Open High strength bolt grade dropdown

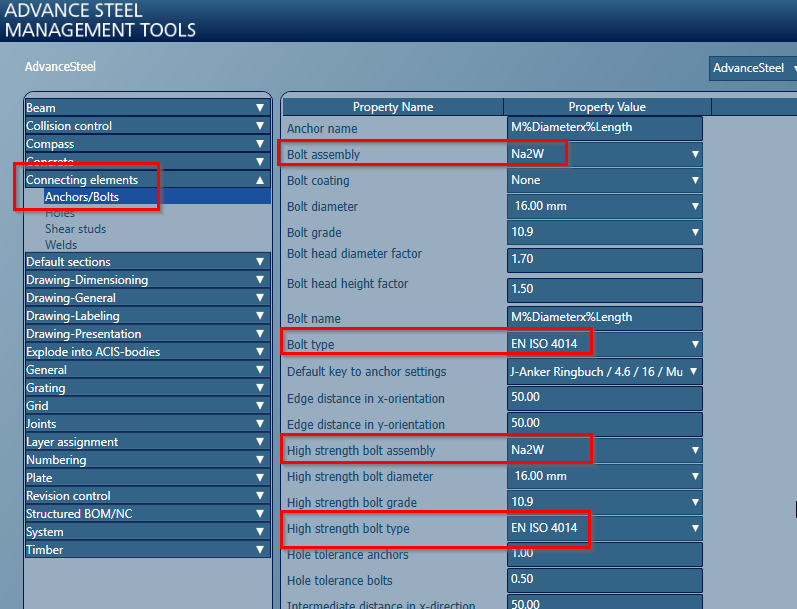tap(605, 502)
